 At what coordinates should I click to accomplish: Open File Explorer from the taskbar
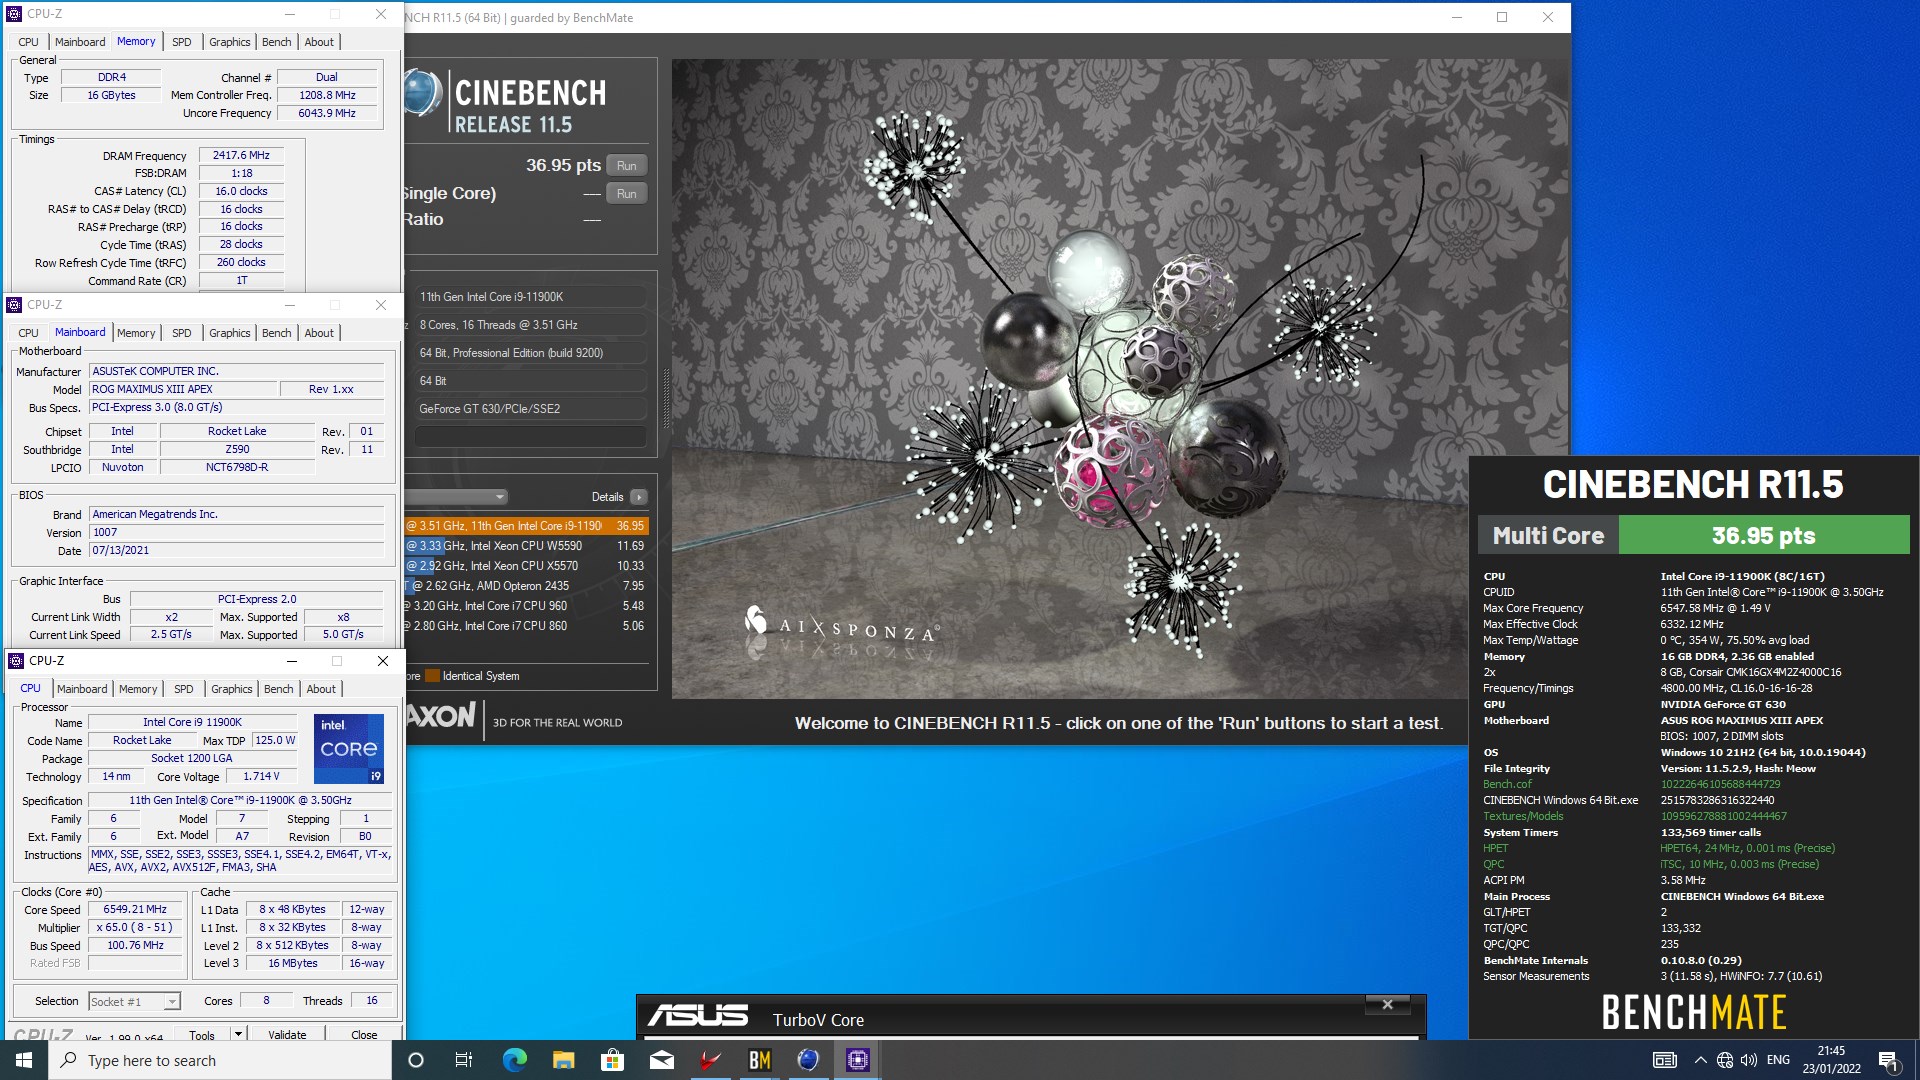click(x=563, y=1060)
